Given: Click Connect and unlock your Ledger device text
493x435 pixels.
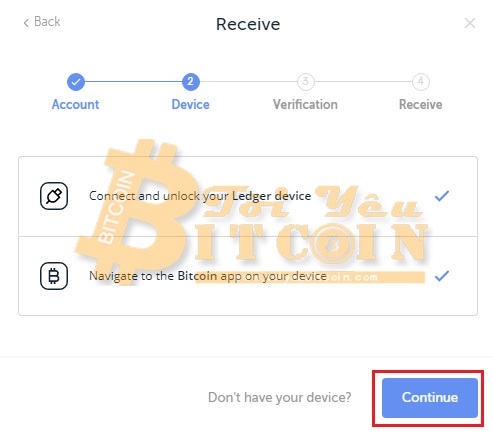Looking at the screenshot, I should pyautogui.click(x=200, y=196).
